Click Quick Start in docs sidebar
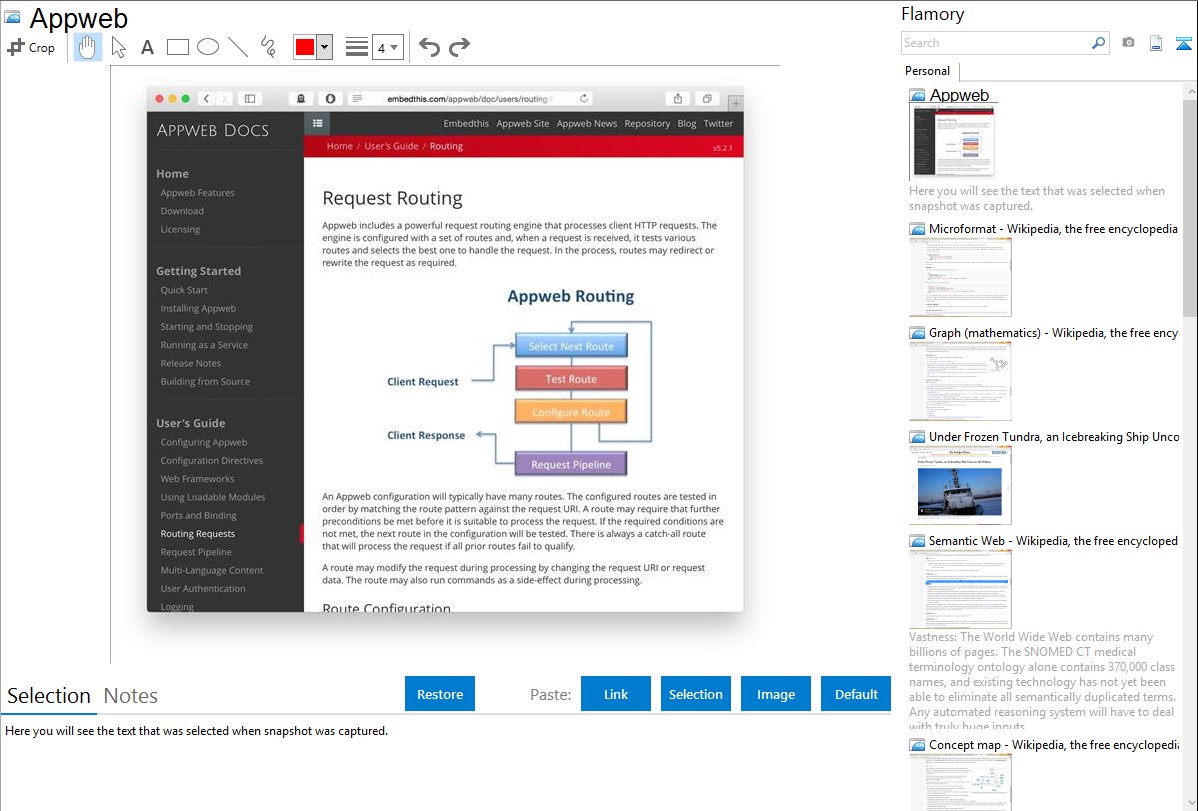The height and width of the screenshot is (811, 1198). (x=184, y=290)
